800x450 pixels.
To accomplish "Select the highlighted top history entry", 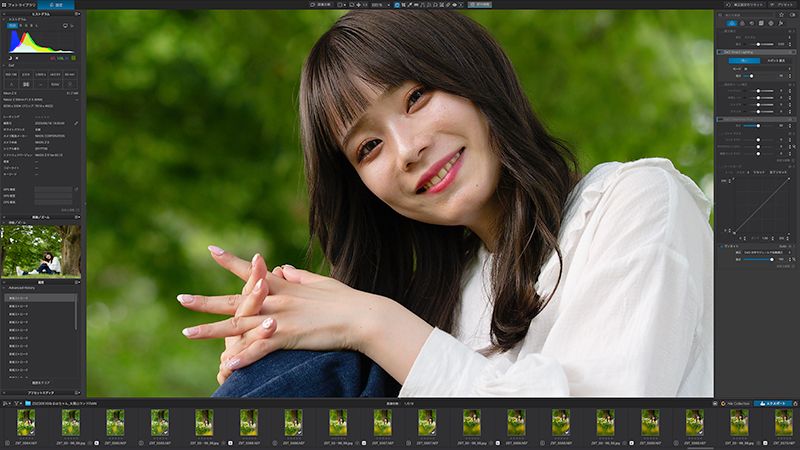I will 40,298.
